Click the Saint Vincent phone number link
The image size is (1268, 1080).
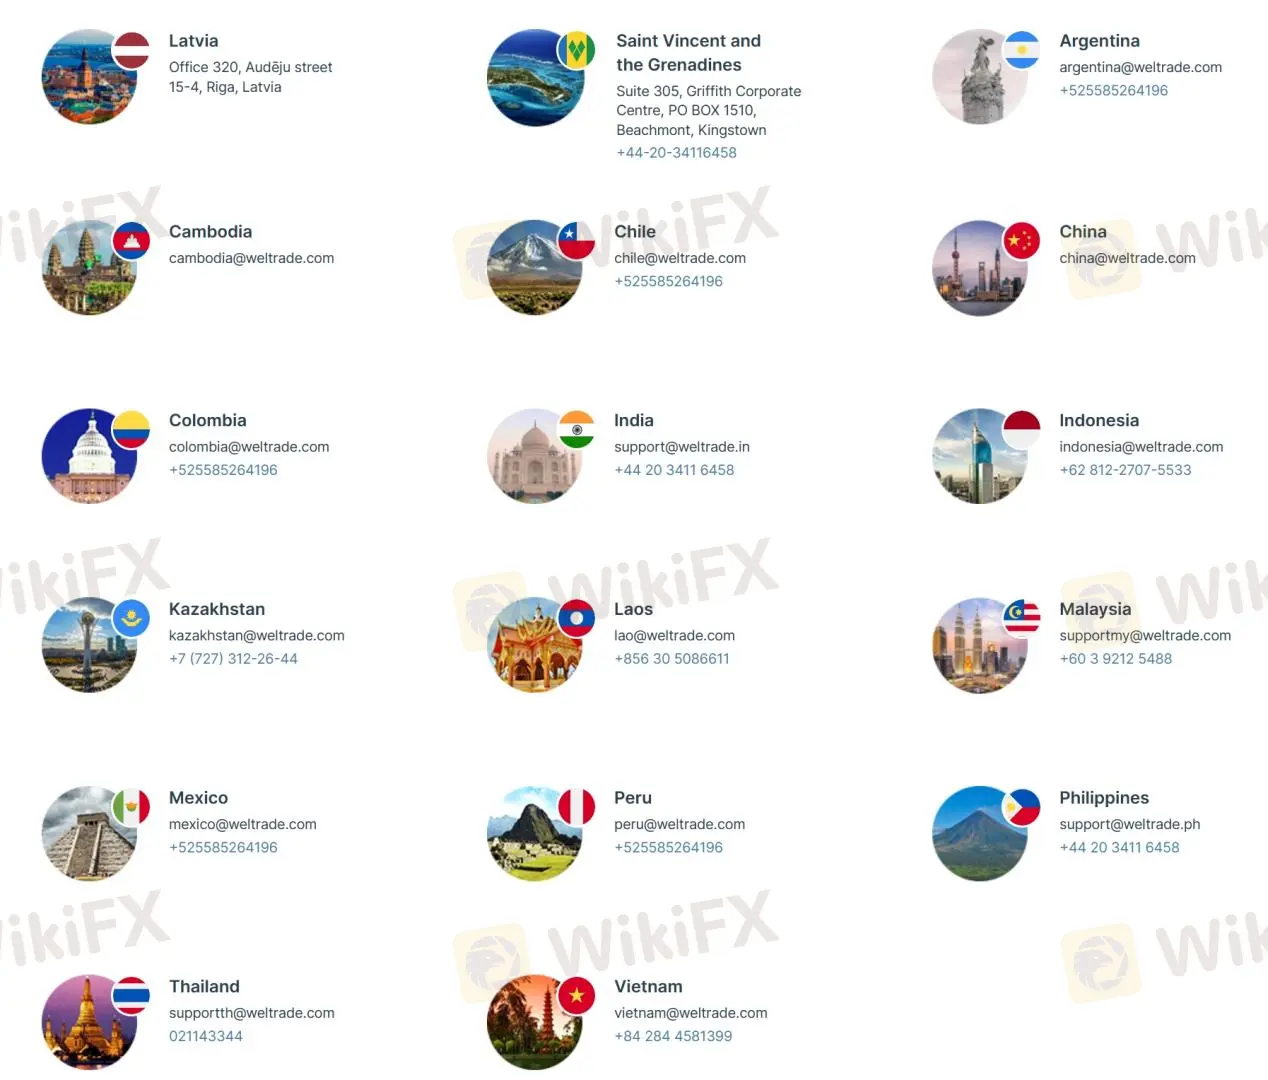tap(676, 153)
